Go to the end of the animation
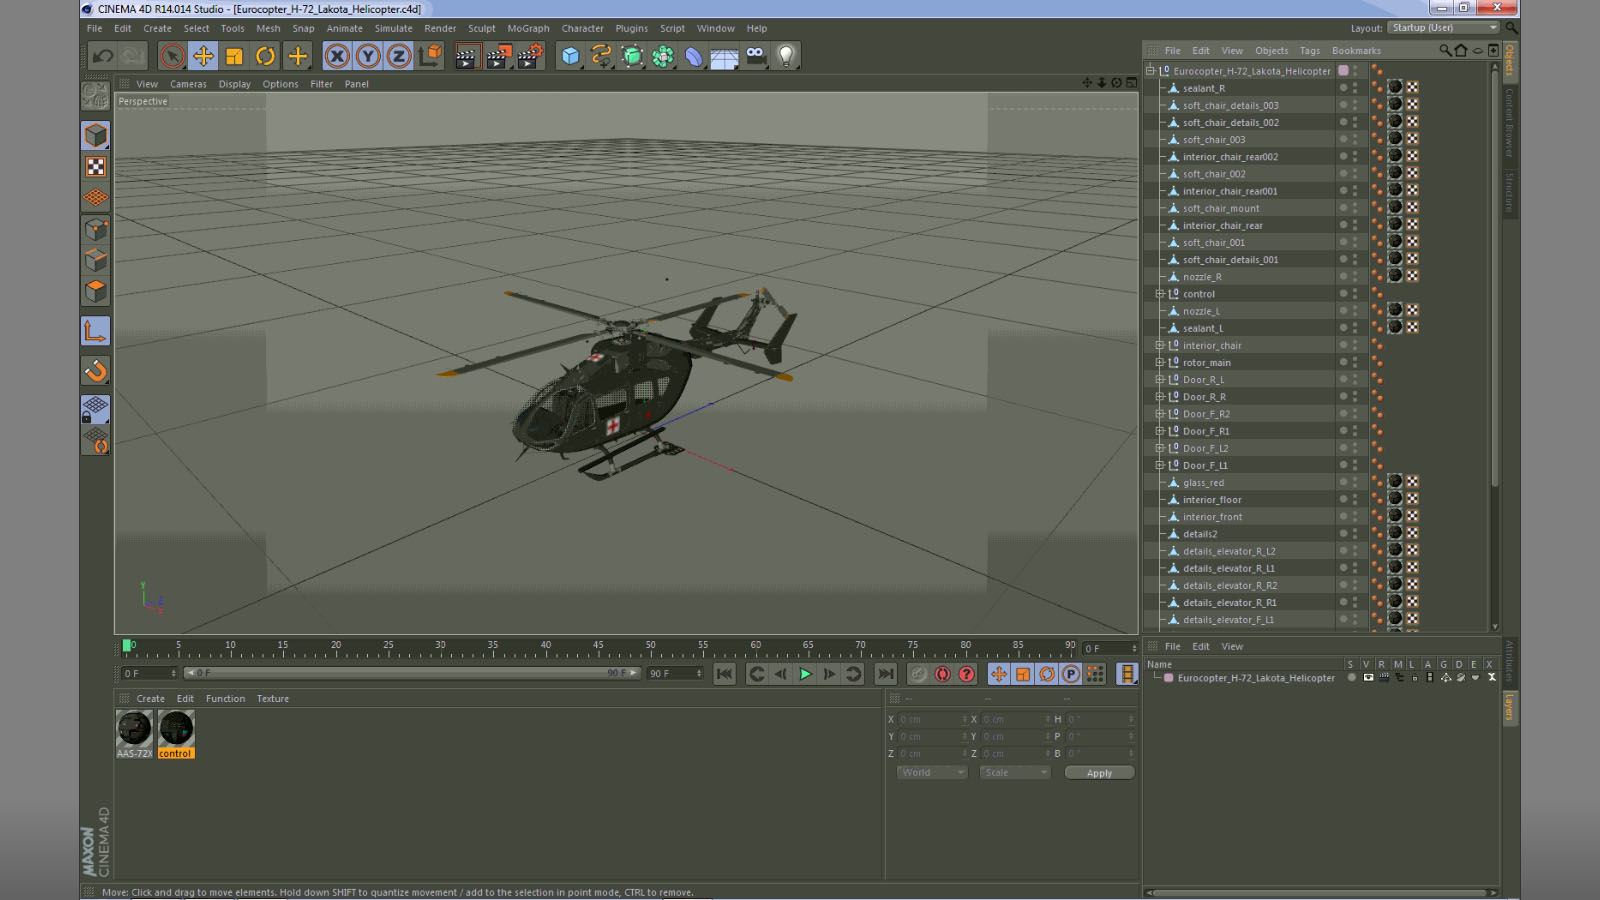 tap(885, 674)
